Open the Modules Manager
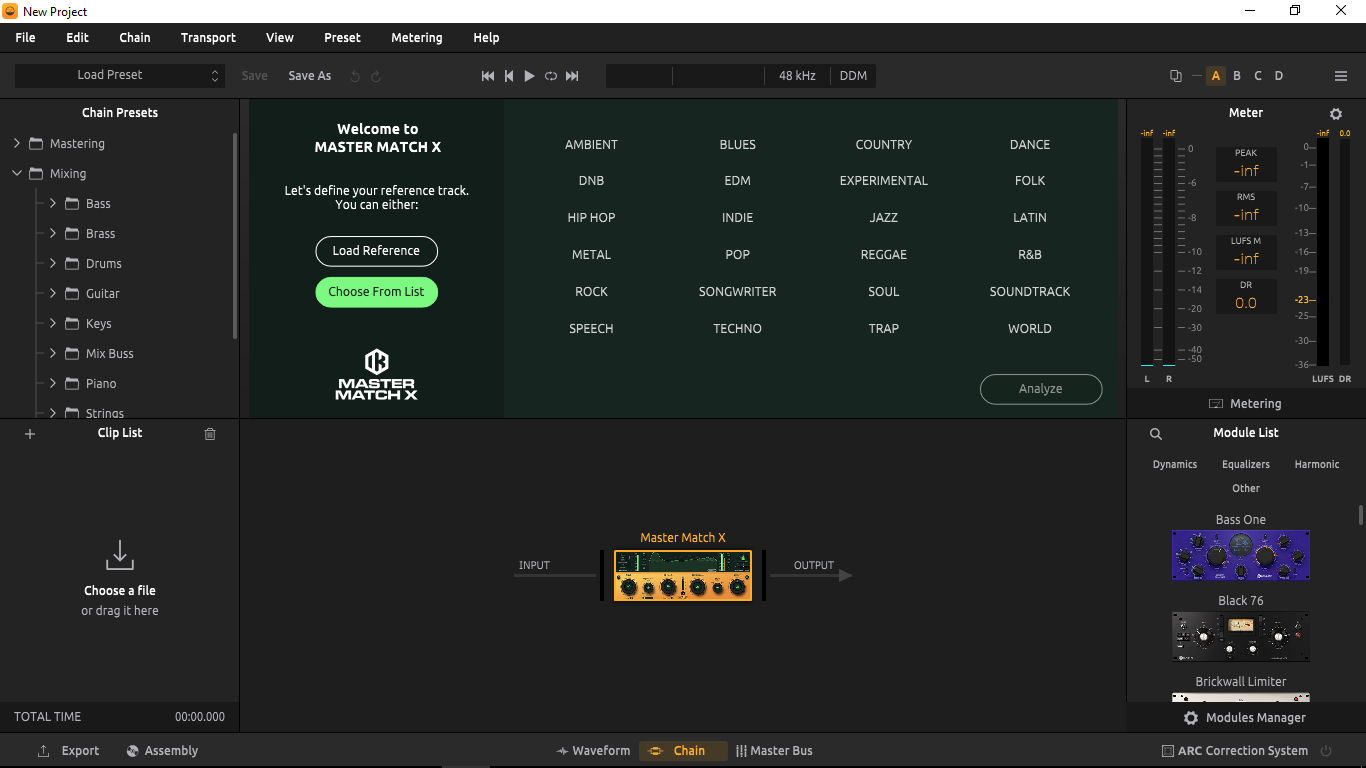Image resolution: width=1366 pixels, height=768 pixels. (1245, 718)
